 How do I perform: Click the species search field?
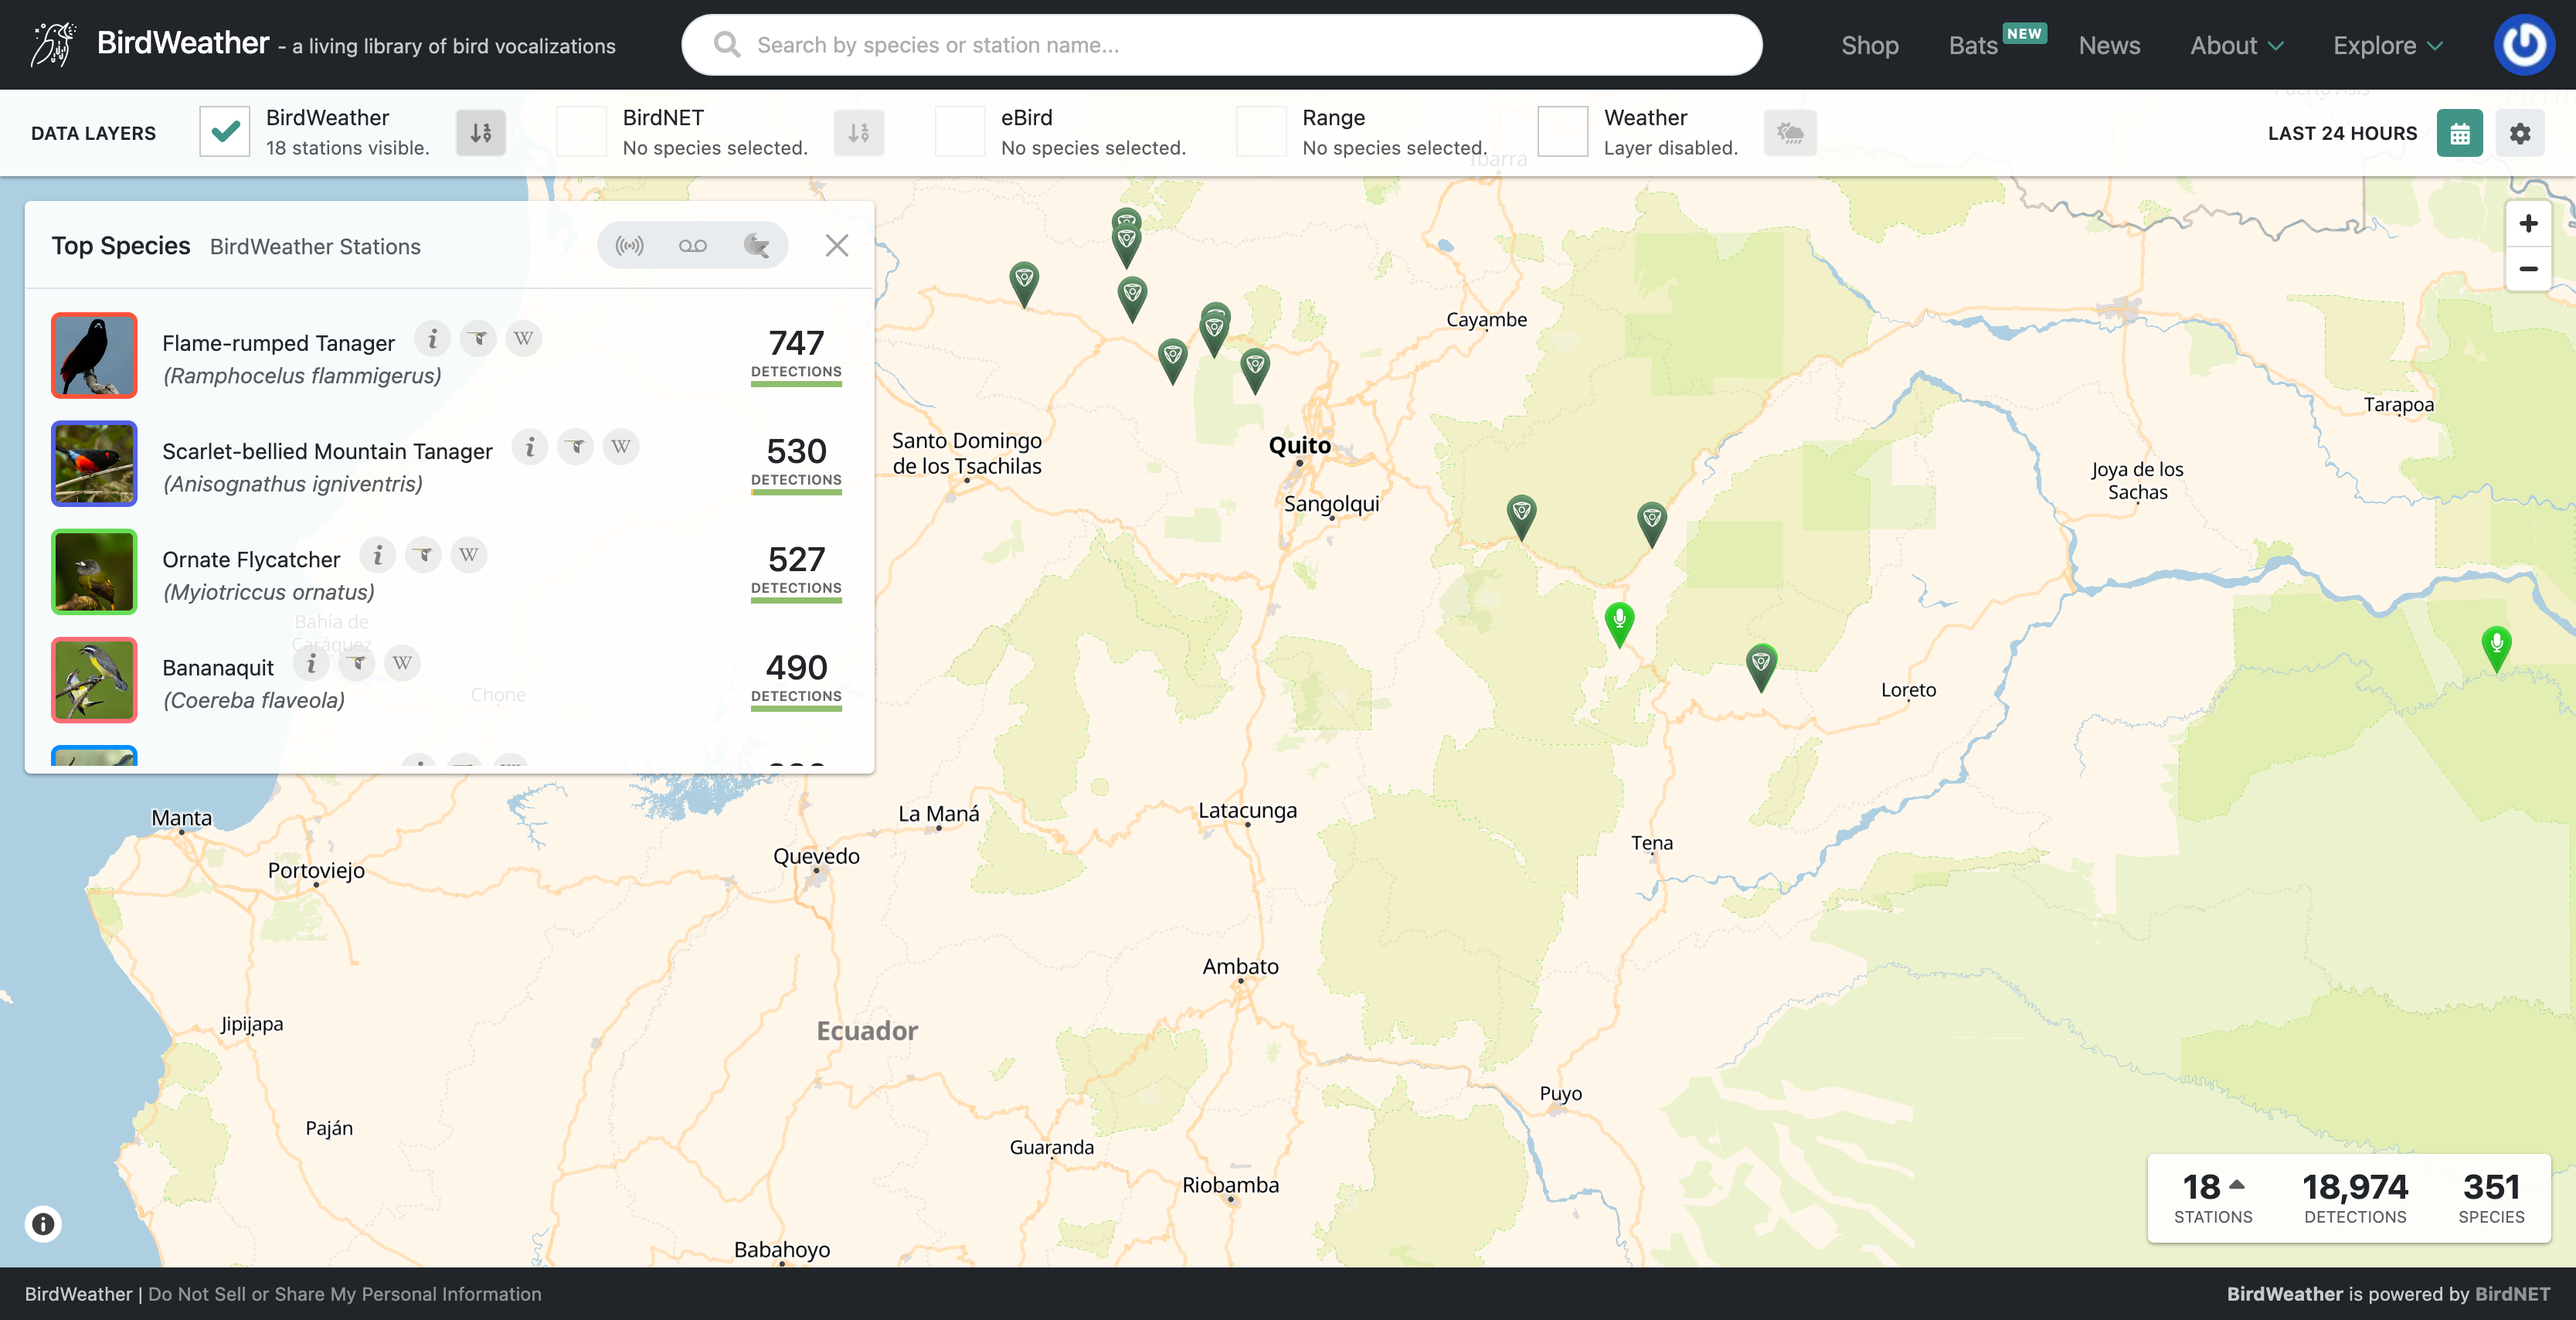pyautogui.click(x=1221, y=45)
